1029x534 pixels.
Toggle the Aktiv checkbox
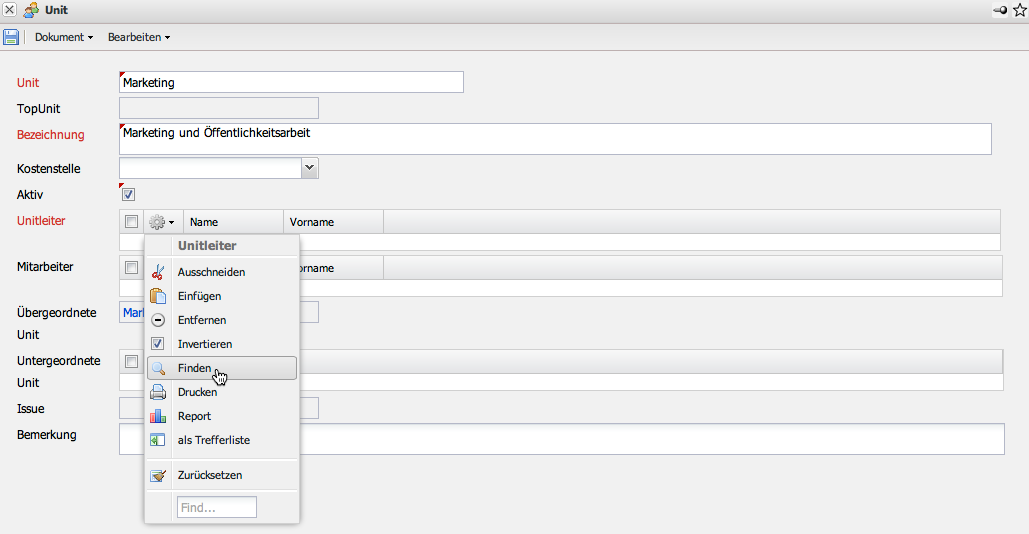click(x=129, y=194)
